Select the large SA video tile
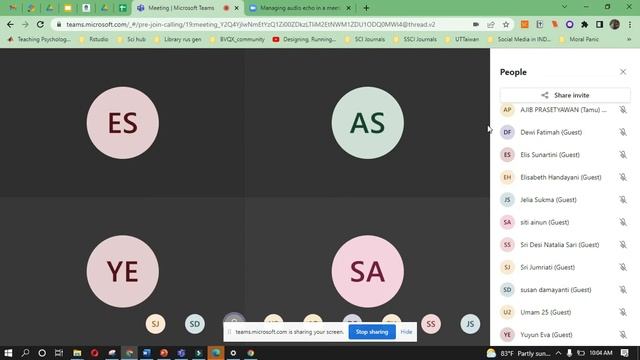 pos(368,271)
